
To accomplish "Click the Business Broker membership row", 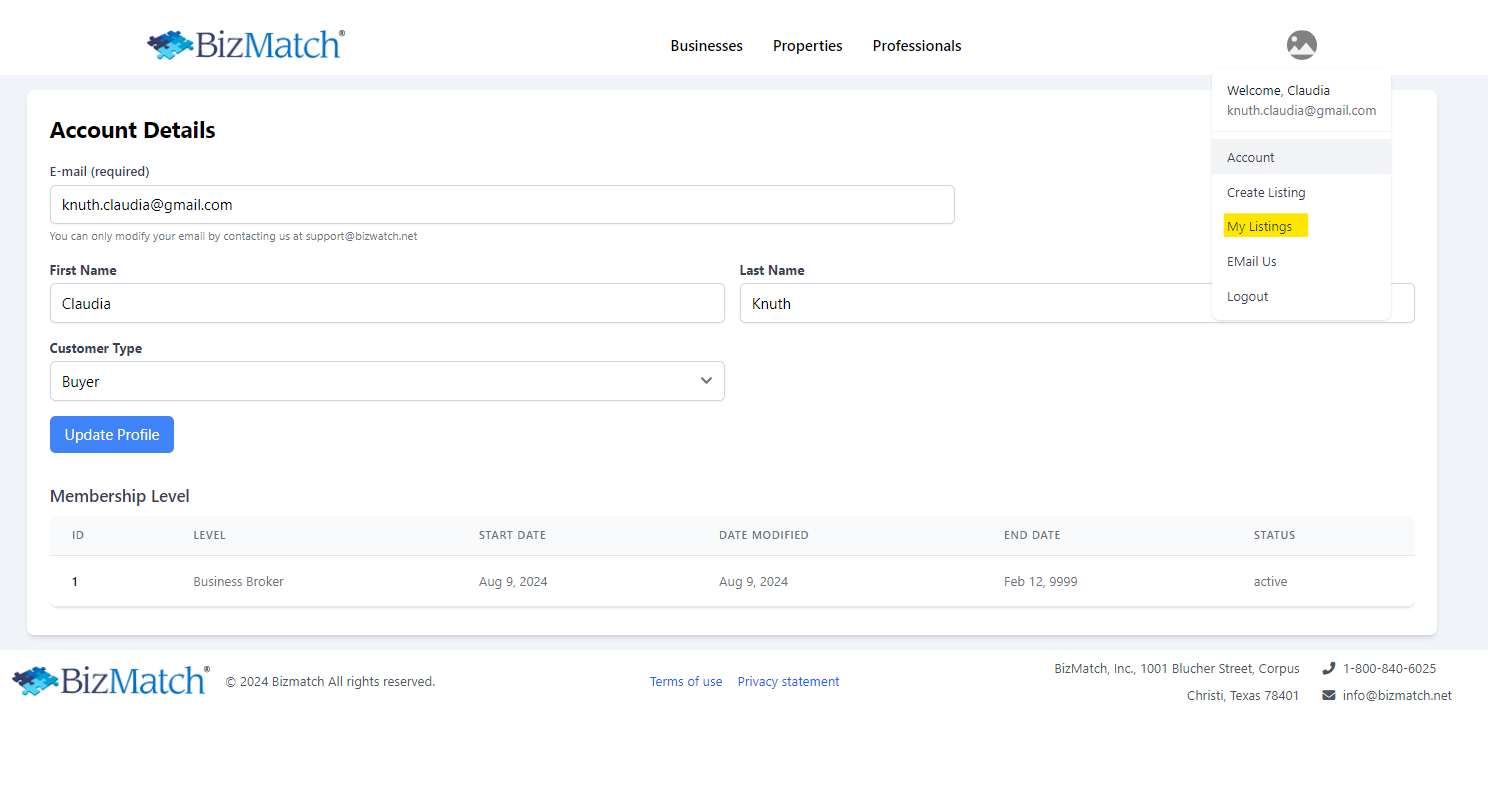I will coord(238,581).
